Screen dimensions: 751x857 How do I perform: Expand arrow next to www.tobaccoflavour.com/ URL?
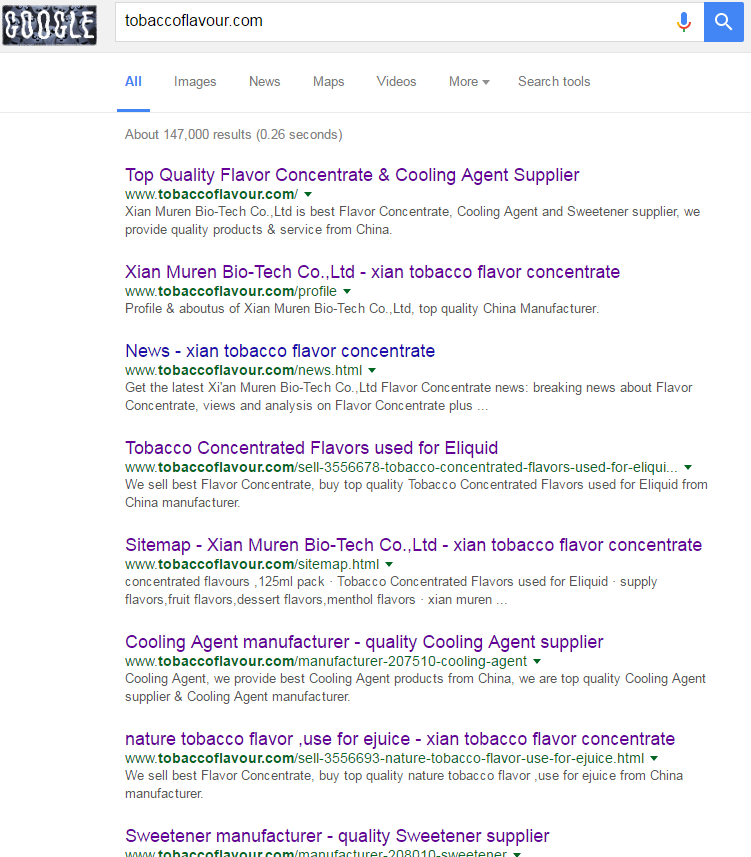tap(308, 194)
